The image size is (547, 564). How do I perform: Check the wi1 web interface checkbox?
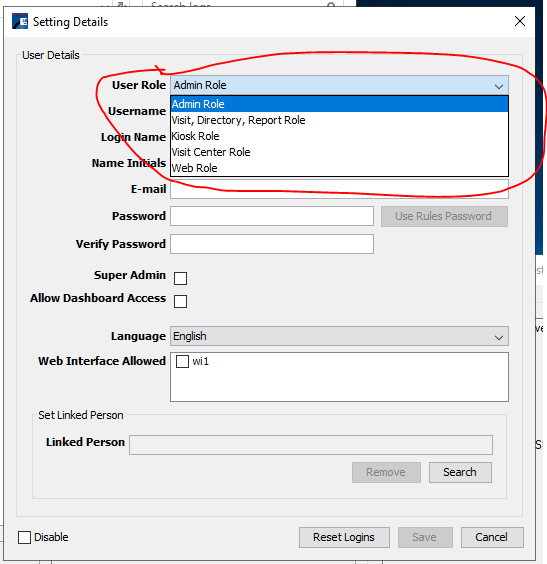point(182,361)
